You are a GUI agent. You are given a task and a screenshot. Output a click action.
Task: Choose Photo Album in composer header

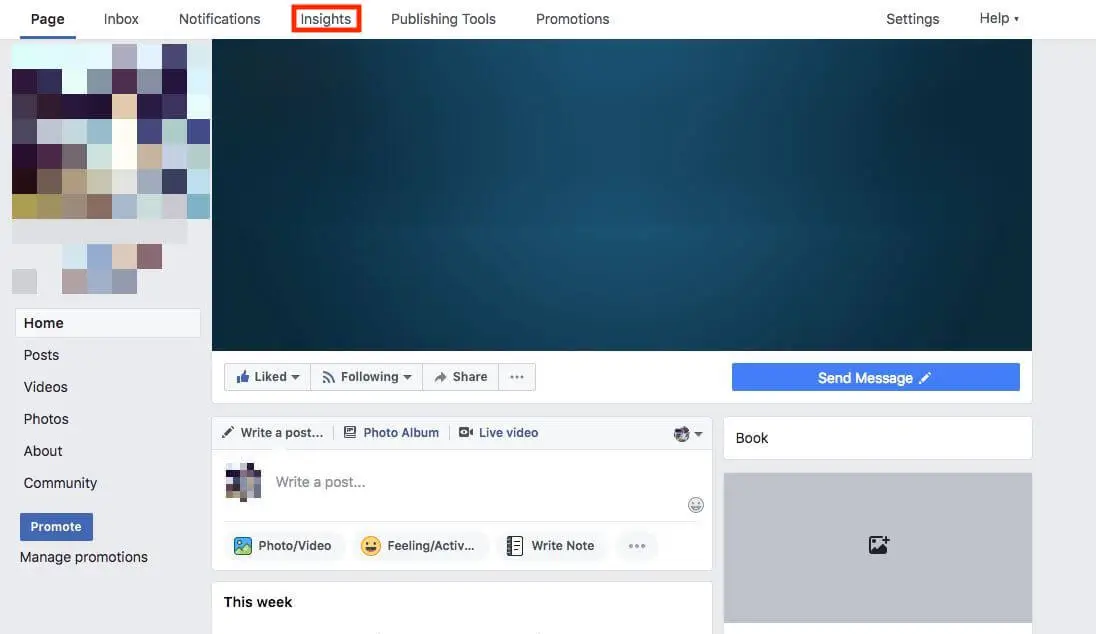tap(391, 433)
